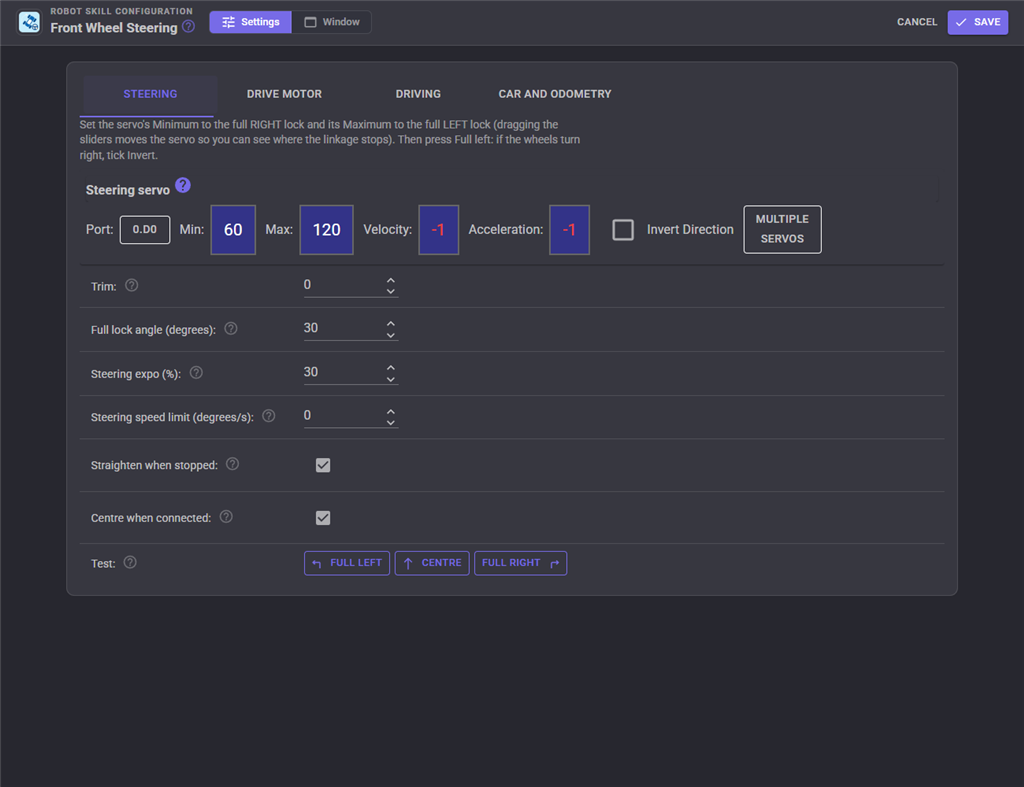Increase Full lock angle with up arrow

click(x=391, y=323)
